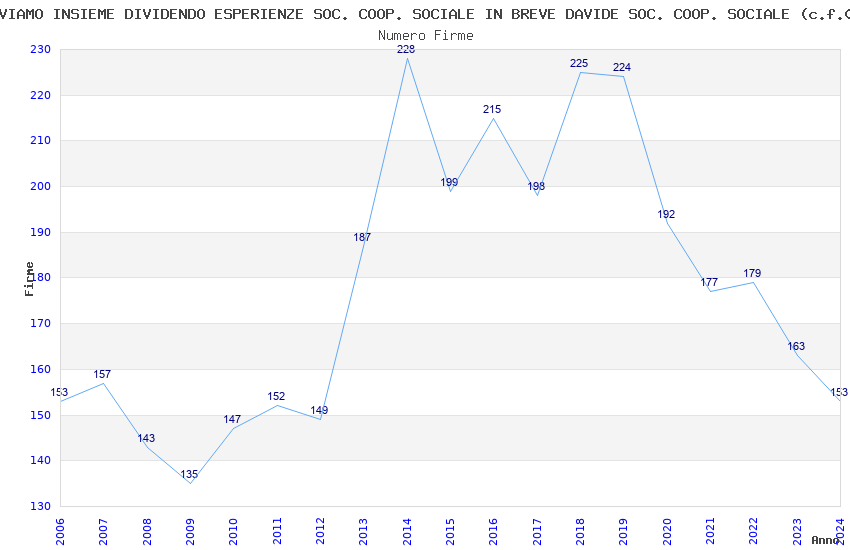
Task: Click the 2013 x-axis year label
Action: tap(363, 531)
